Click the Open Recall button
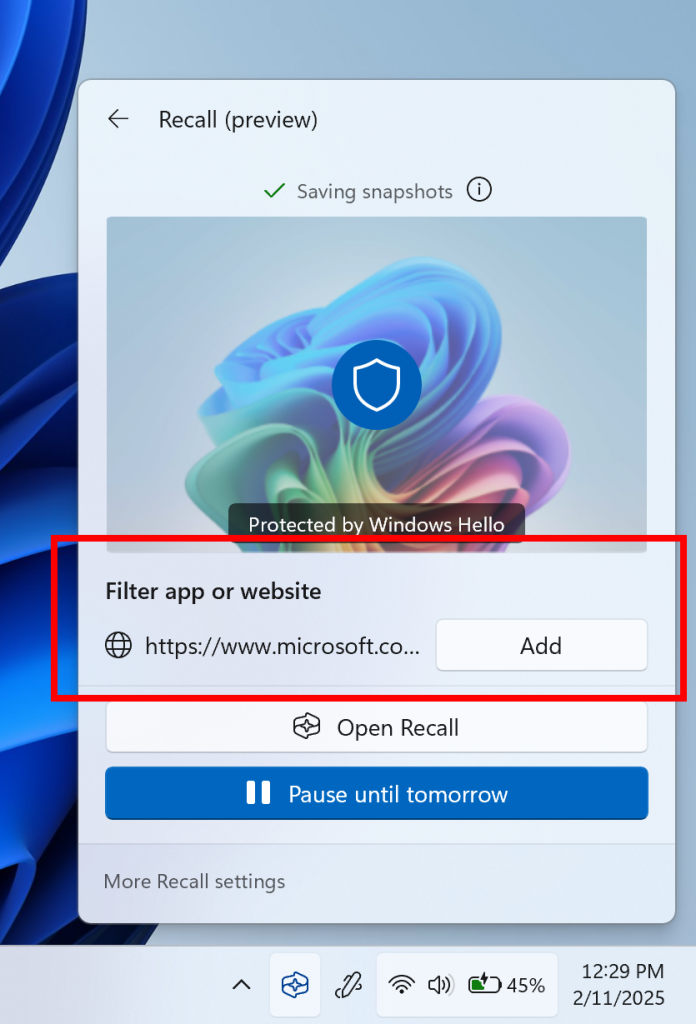This screenshot has width=696, height=1024. click(376, 728)
